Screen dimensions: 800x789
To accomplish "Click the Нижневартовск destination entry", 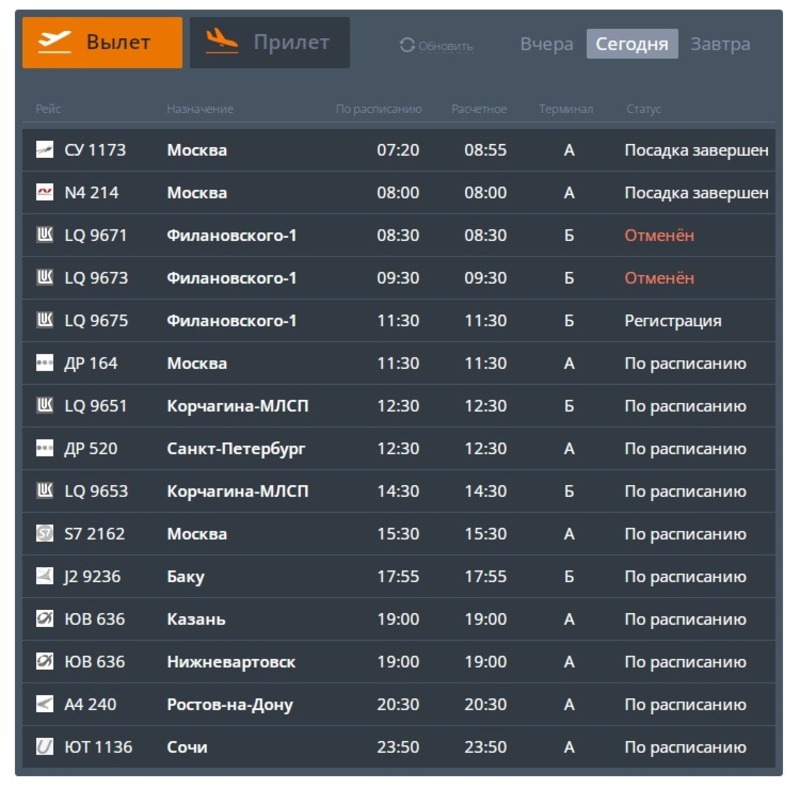I will tap(231, 662).
